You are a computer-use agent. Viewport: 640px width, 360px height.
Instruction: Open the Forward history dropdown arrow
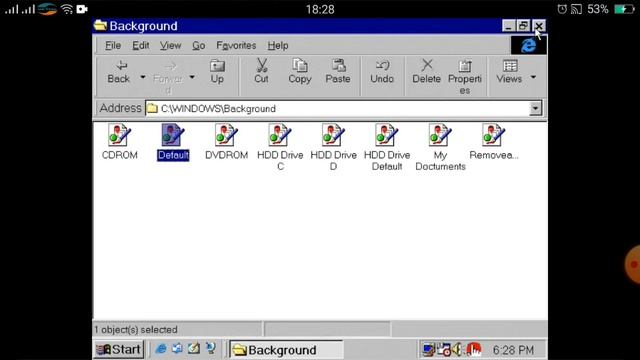point(192,77)
